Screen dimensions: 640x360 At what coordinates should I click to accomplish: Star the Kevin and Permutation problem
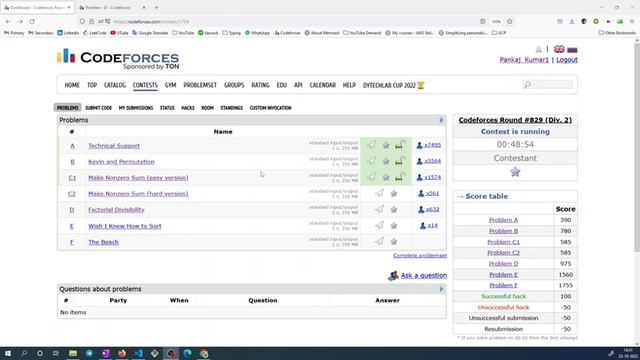pos(386,162)
